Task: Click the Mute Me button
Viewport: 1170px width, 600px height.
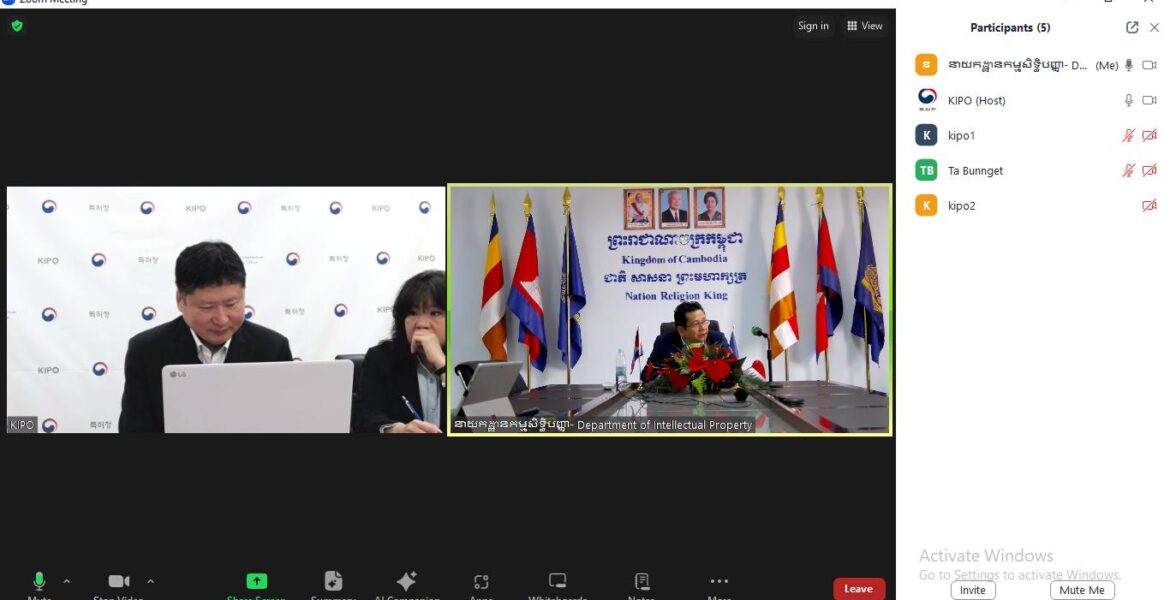Action: click(x=1082, y=590)
